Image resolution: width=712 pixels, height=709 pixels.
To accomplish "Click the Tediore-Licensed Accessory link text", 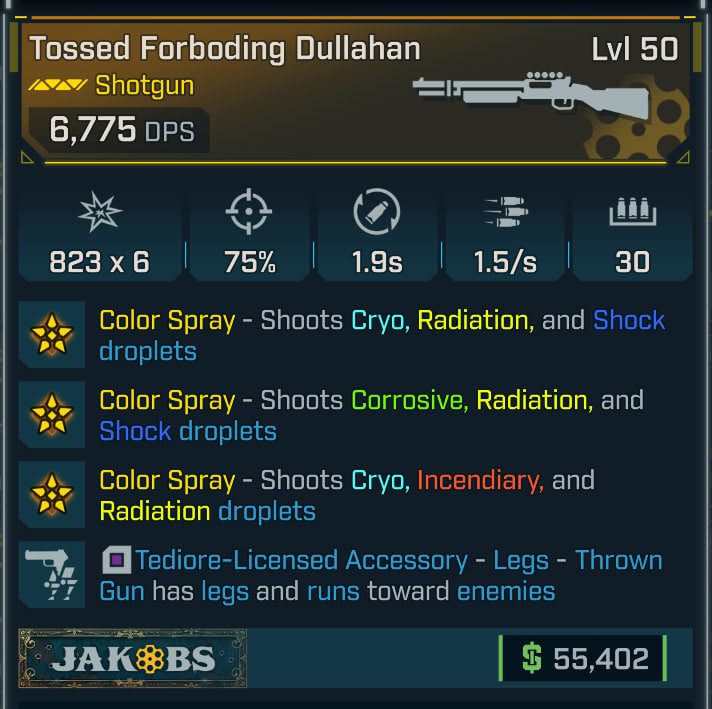I will click(x=301, y=560).
